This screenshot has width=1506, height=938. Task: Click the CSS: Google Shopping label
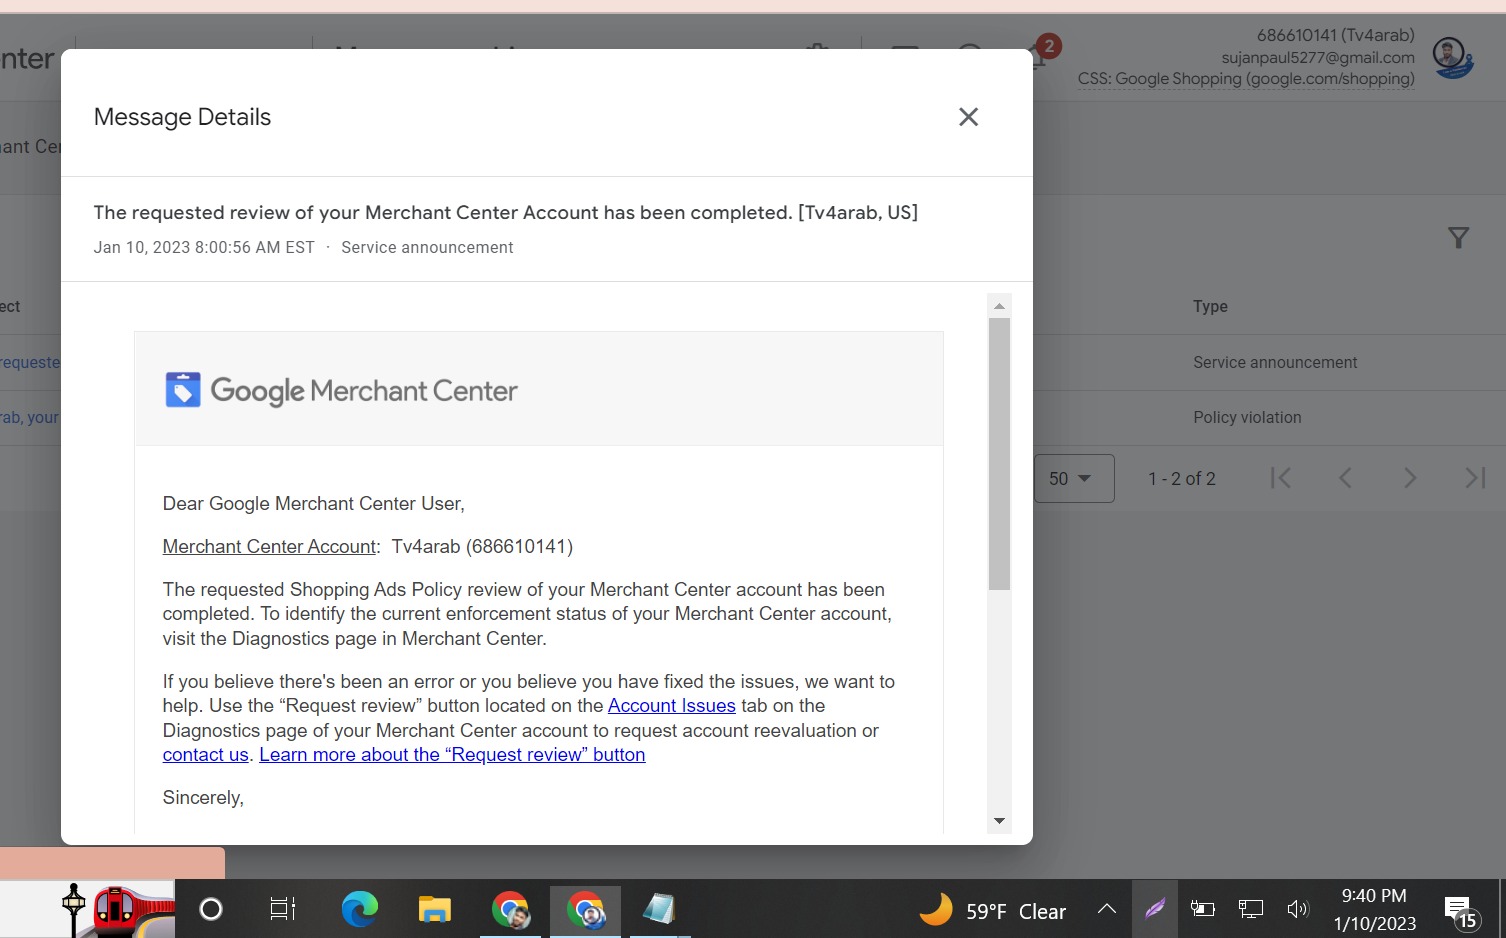(1246, 79)
